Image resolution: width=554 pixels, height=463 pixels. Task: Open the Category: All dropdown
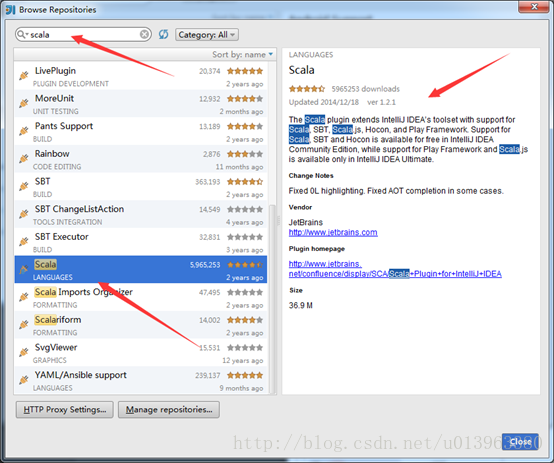(x=207, y=35)
